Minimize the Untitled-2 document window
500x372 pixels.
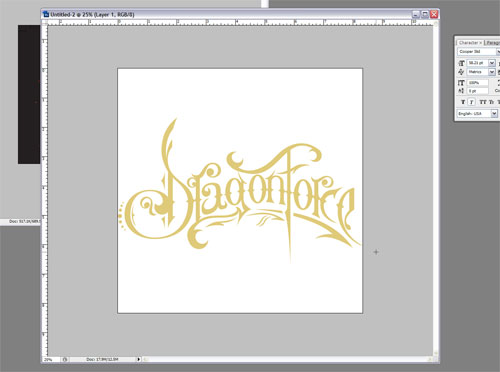pos(415,14)
